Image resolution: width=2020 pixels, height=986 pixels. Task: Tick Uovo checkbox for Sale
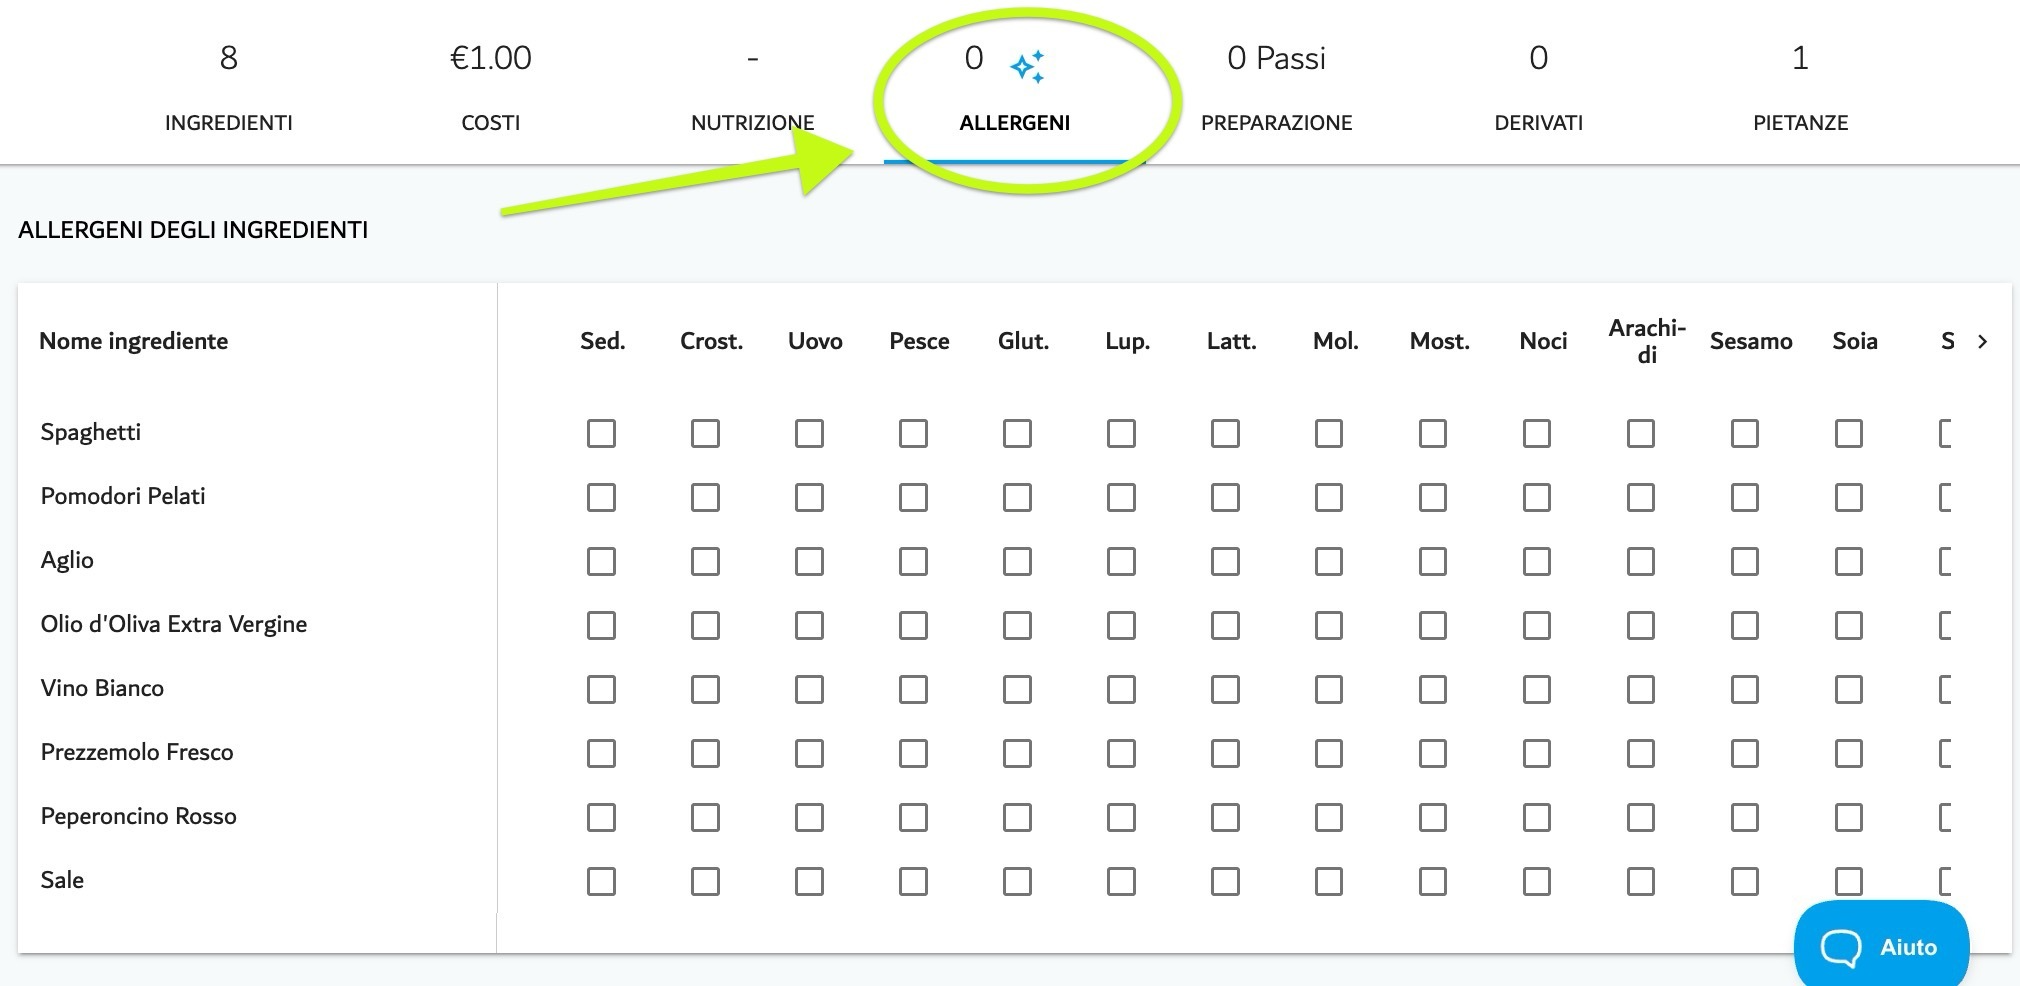809,881
